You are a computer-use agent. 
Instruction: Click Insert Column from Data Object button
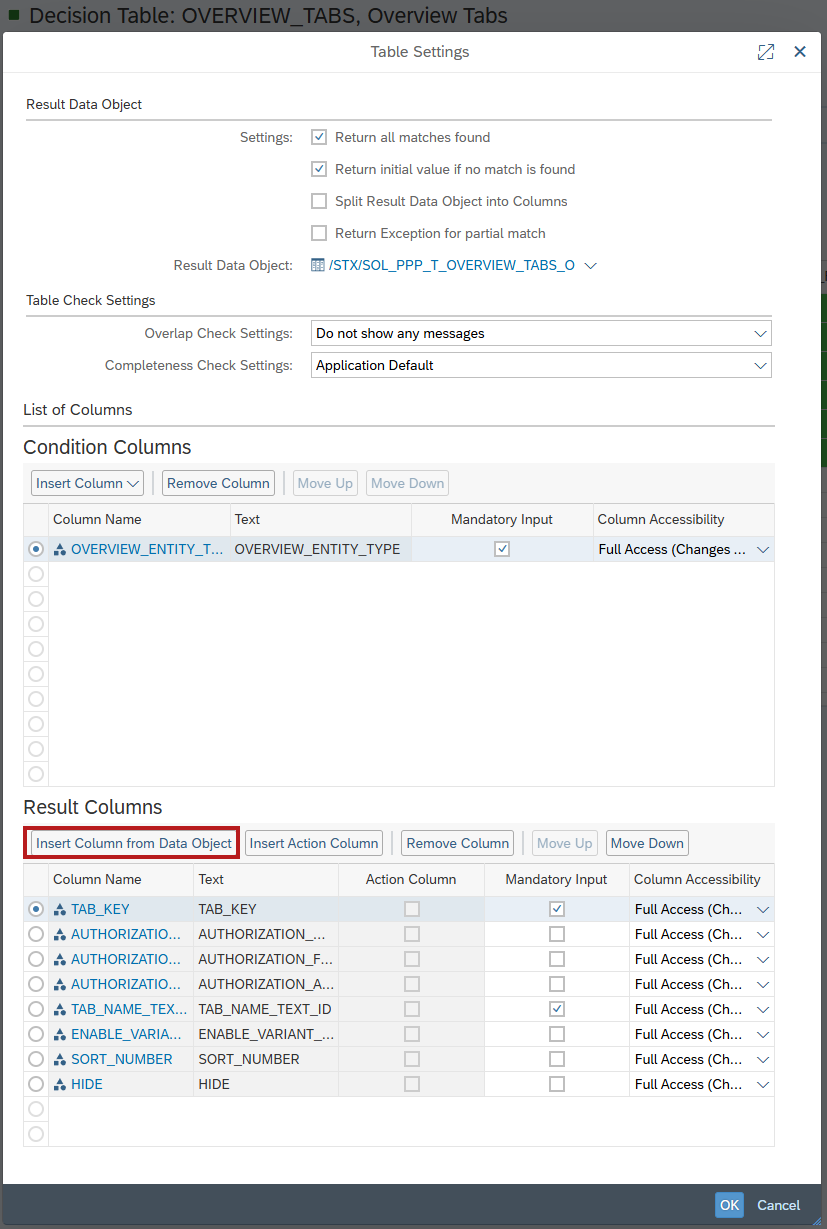(134, 843)
